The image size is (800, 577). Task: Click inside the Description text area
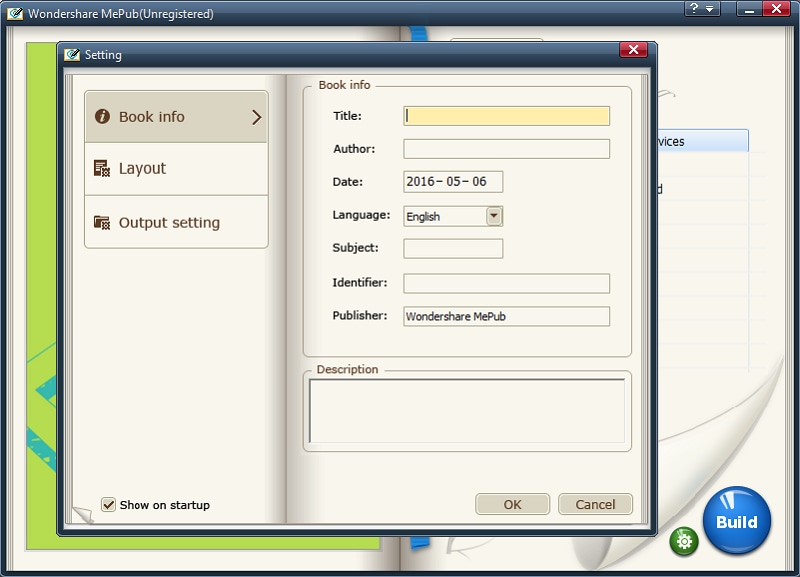point(467,411)
